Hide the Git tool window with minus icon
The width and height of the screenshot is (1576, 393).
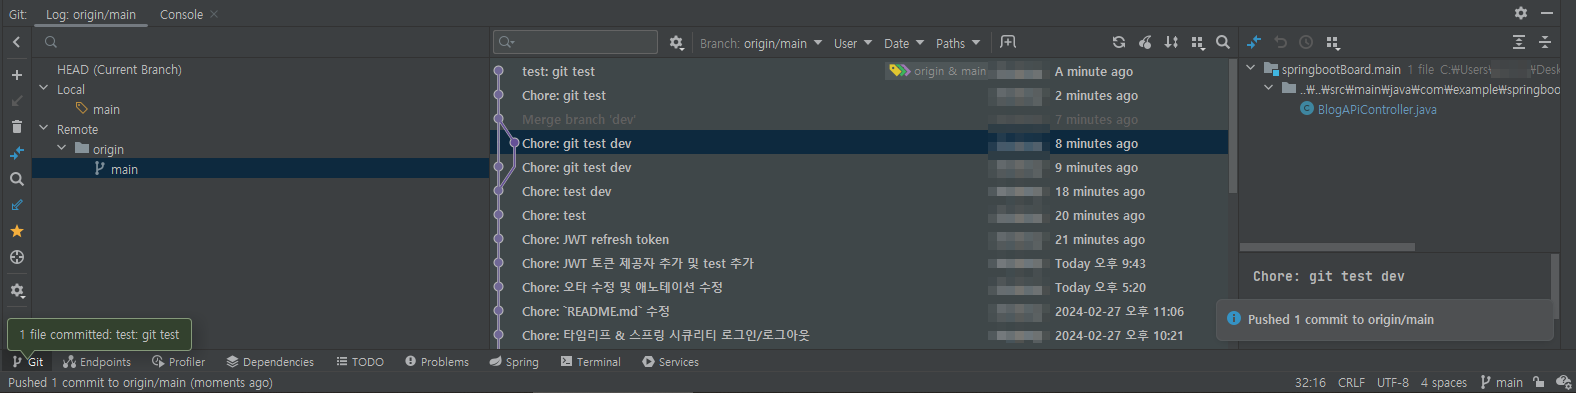[x=1547, y=13]
